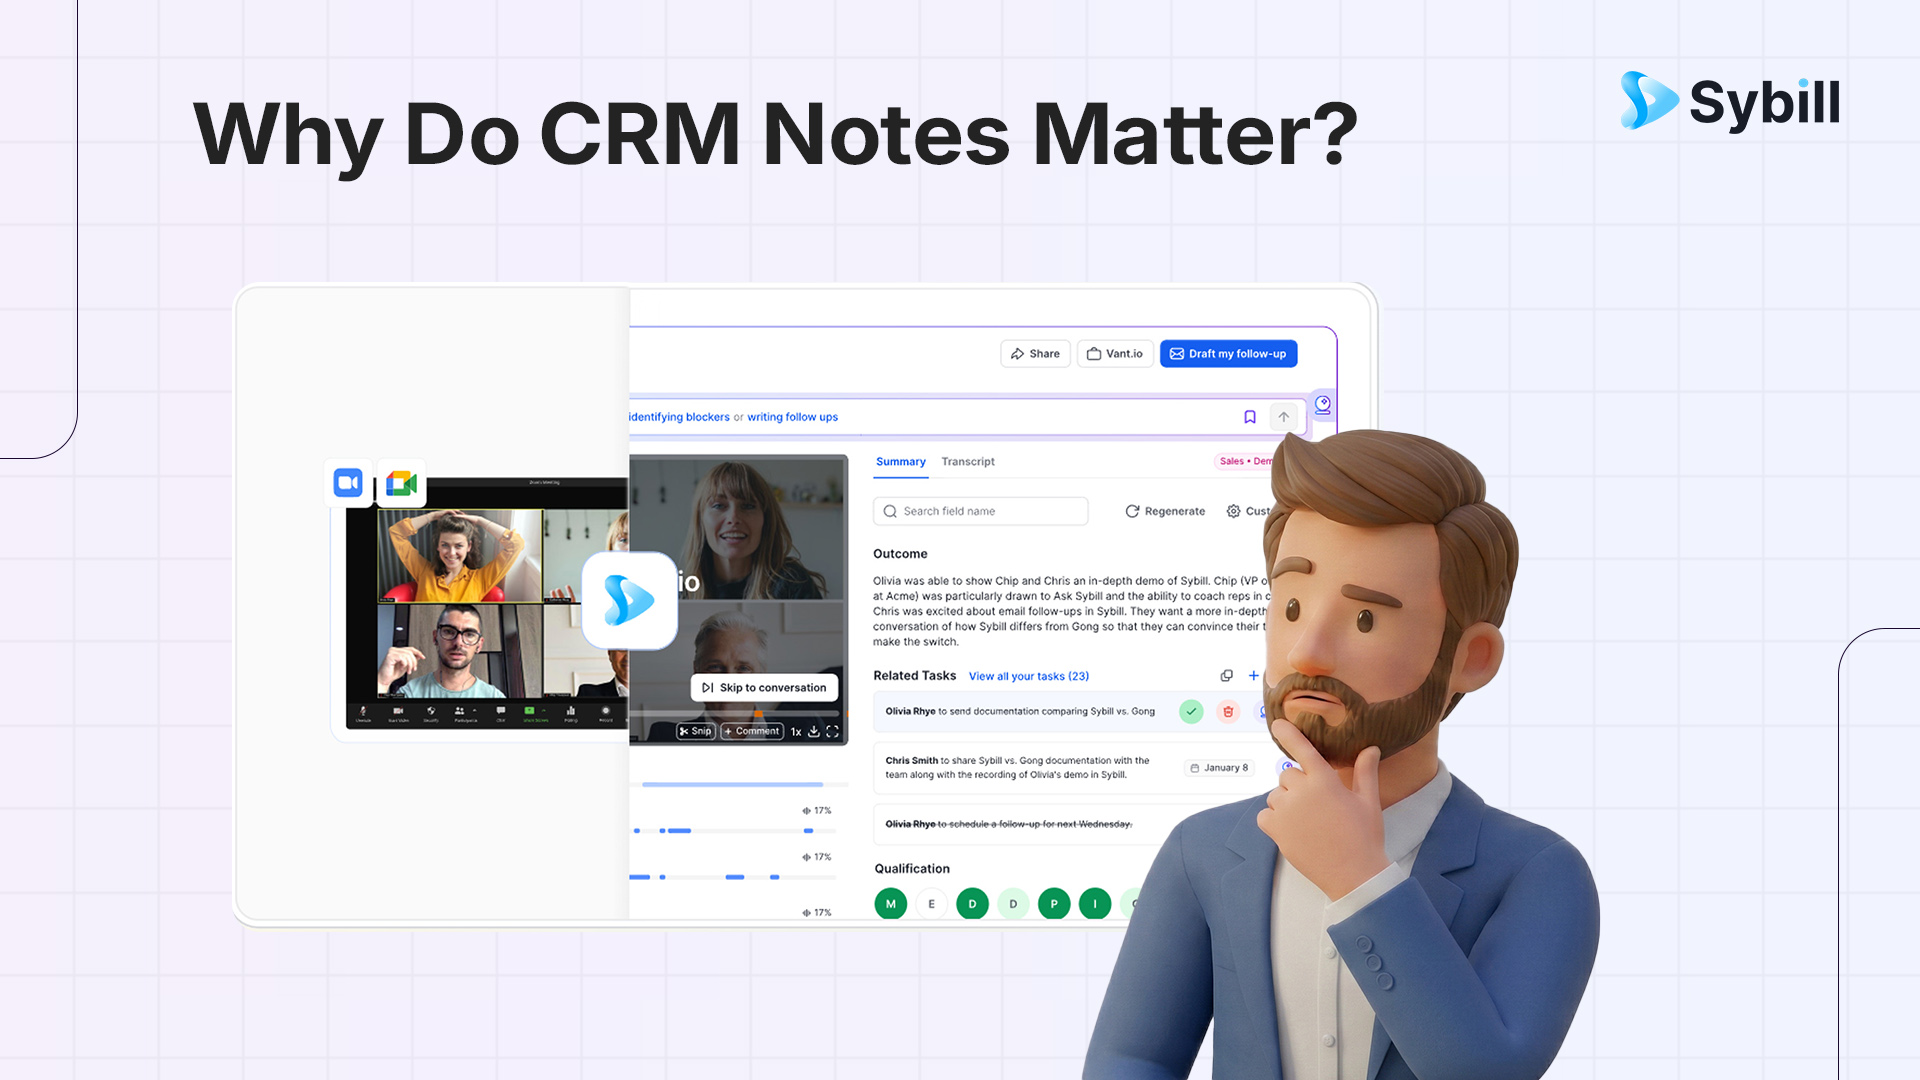Focus the Search field name box
Viewport: 1920px width, 1080px height.
coord(981,511)
